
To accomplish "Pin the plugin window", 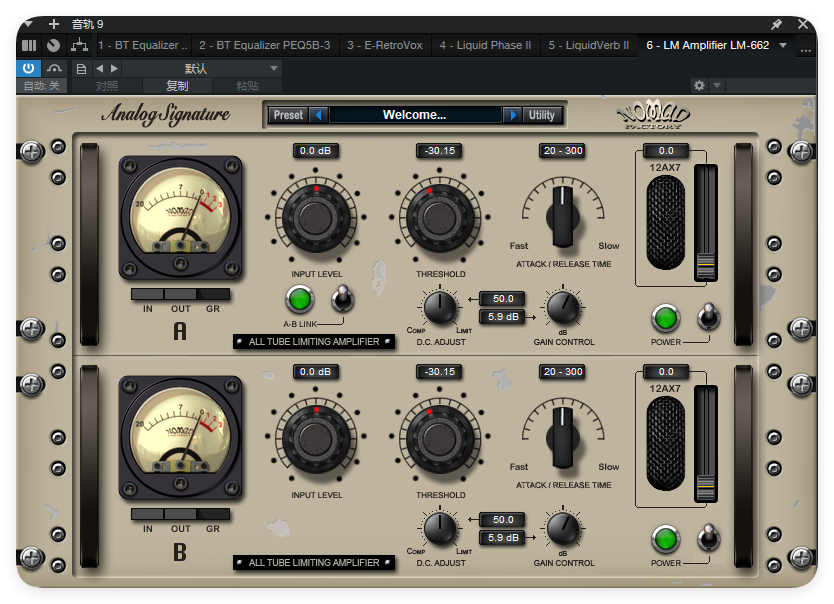I will (x=777, y=24).
